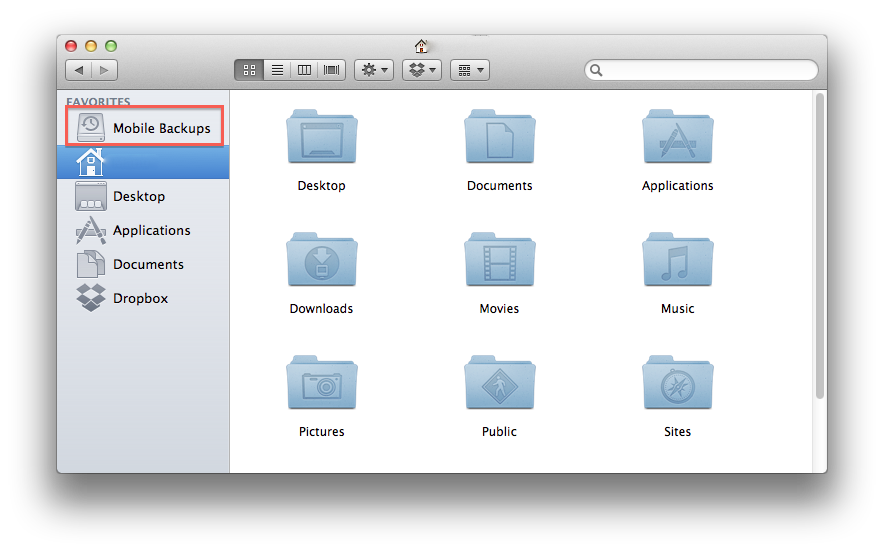The width and height of the screenshot is (884, 552).
Task: Select the Documents folder icon
Action: tap(500, 137)
